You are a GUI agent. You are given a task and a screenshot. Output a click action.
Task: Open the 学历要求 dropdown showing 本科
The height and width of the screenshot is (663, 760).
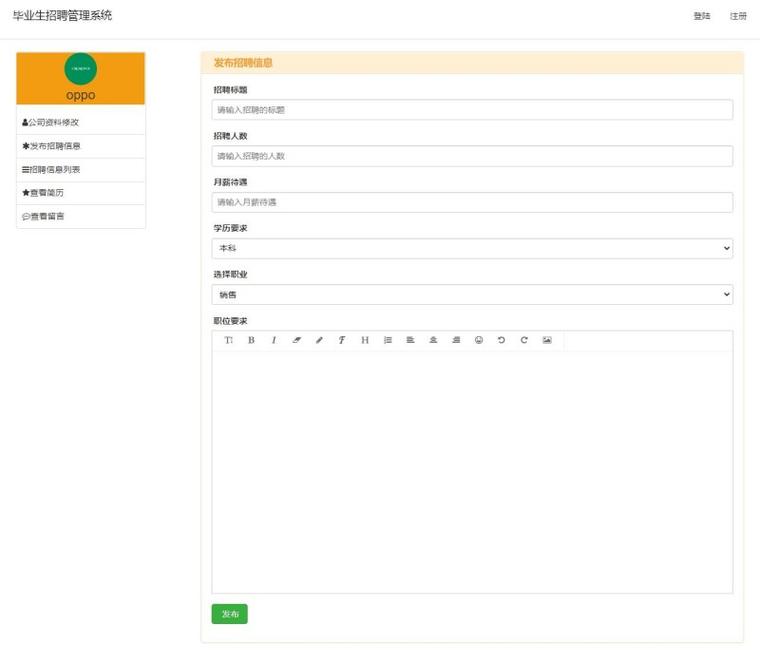pyautogui.click(x=472, y=248)
